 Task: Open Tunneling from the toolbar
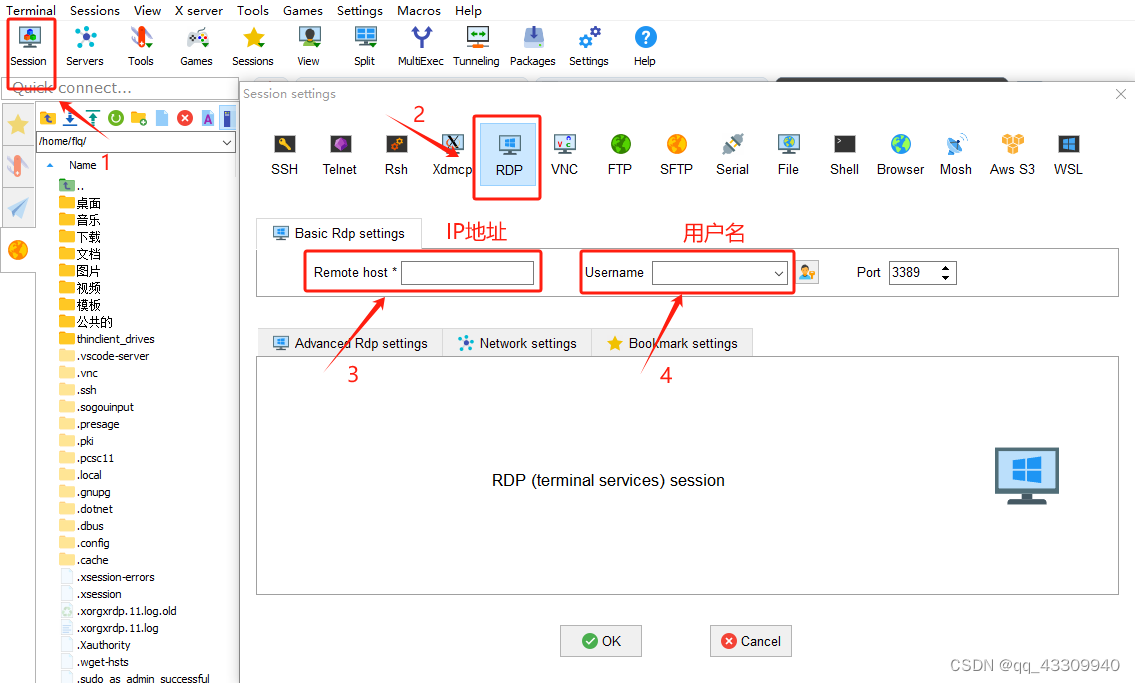click(476, 46)
